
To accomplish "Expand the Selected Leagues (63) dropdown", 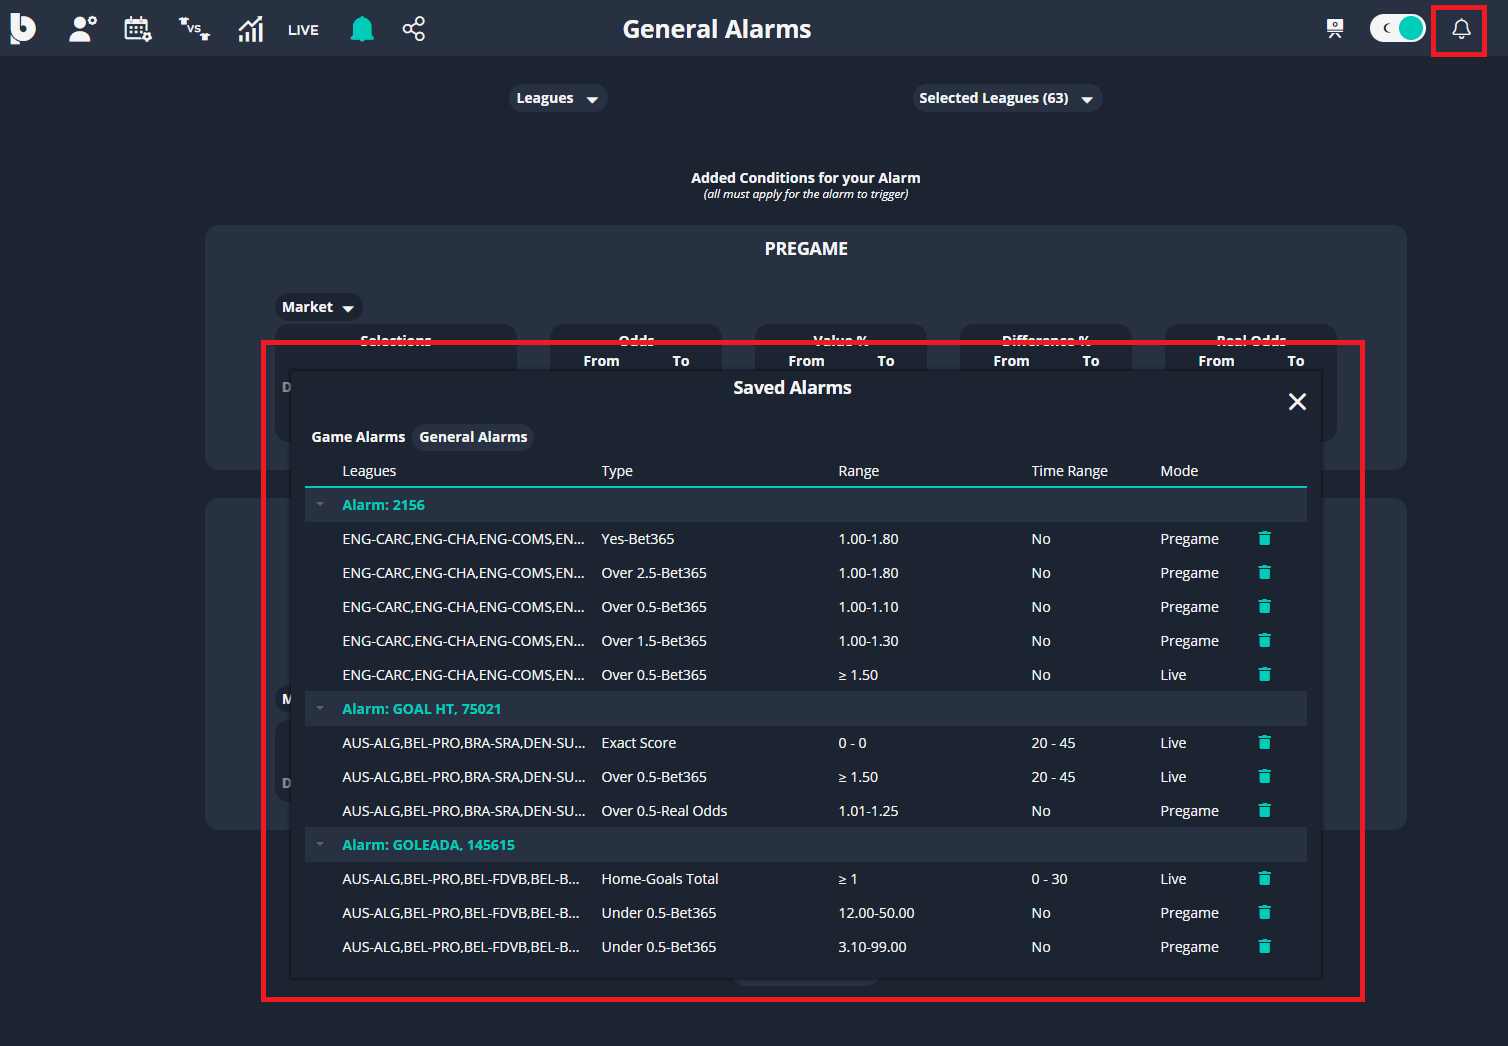I will [x=1006, y=98].
